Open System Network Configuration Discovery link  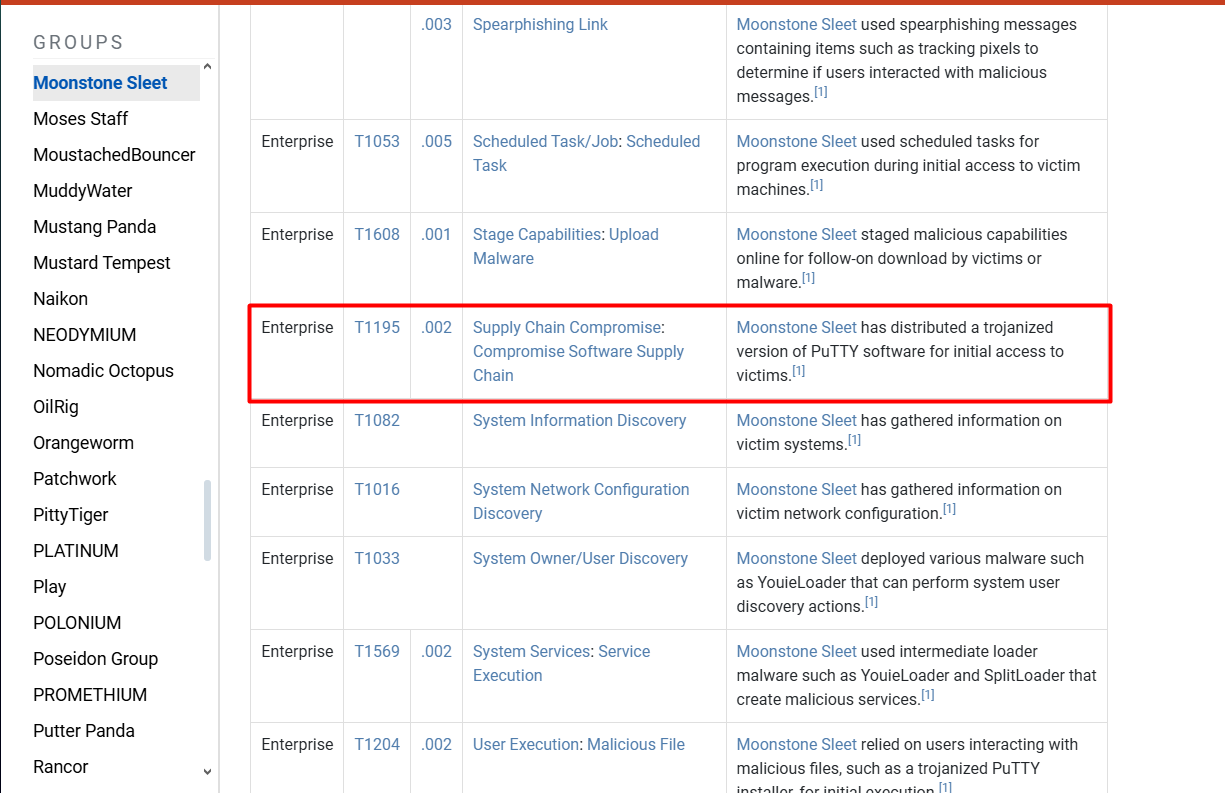point(581,502)
